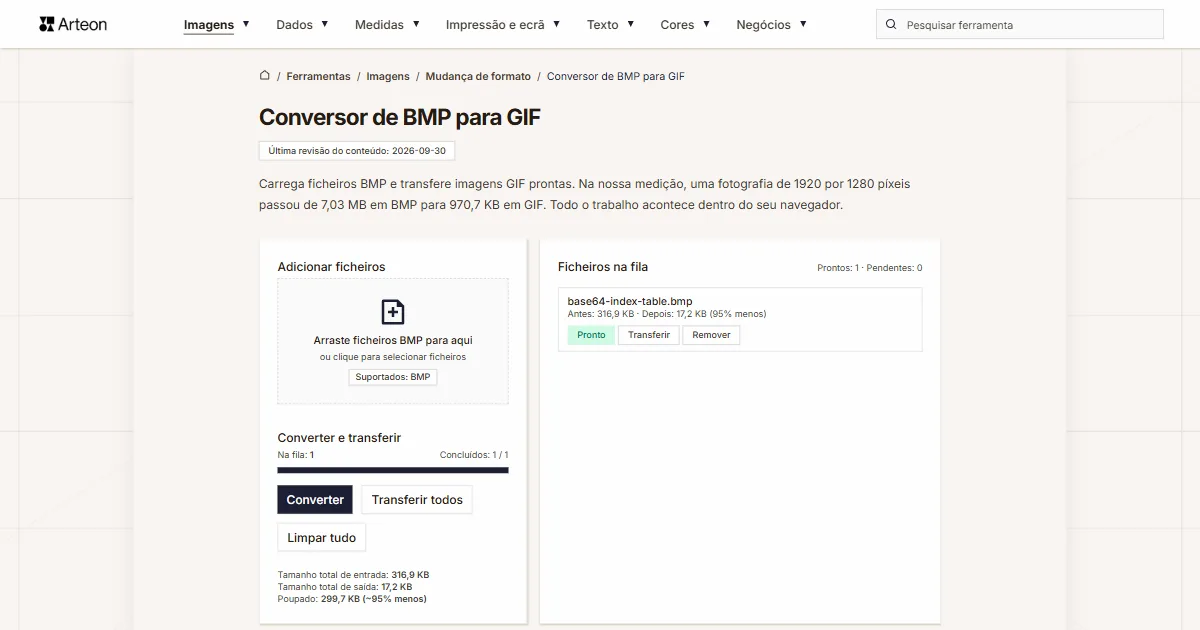
Task: Go to Mudança de formato breadcrumb
Action: click(478, 76)
